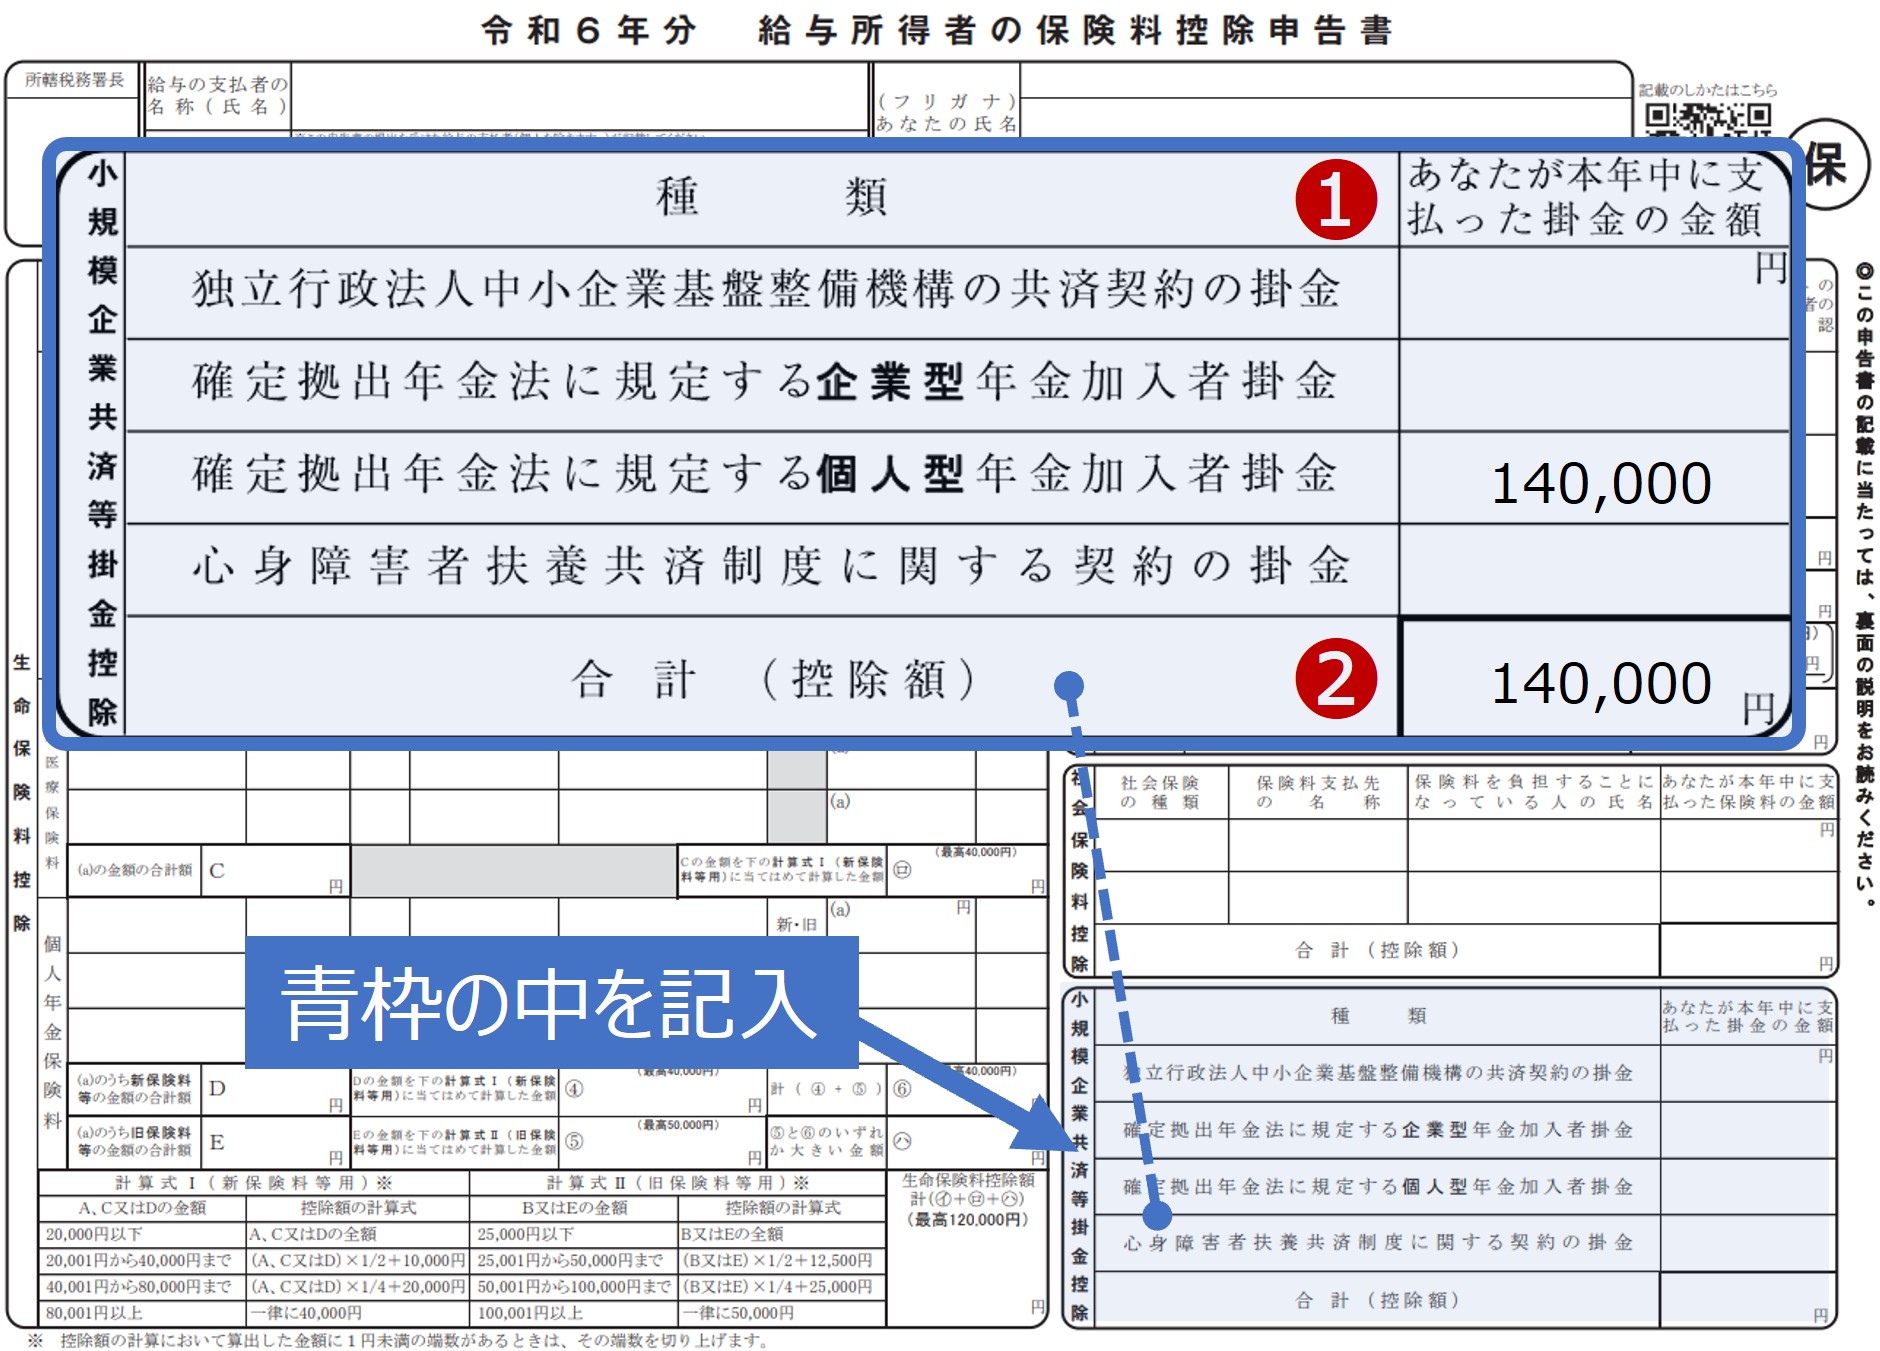Click the 社会保険料控除 total amount cell
The width and height of the screenshot is (1880, 1351).
[x=1748, y=950]
